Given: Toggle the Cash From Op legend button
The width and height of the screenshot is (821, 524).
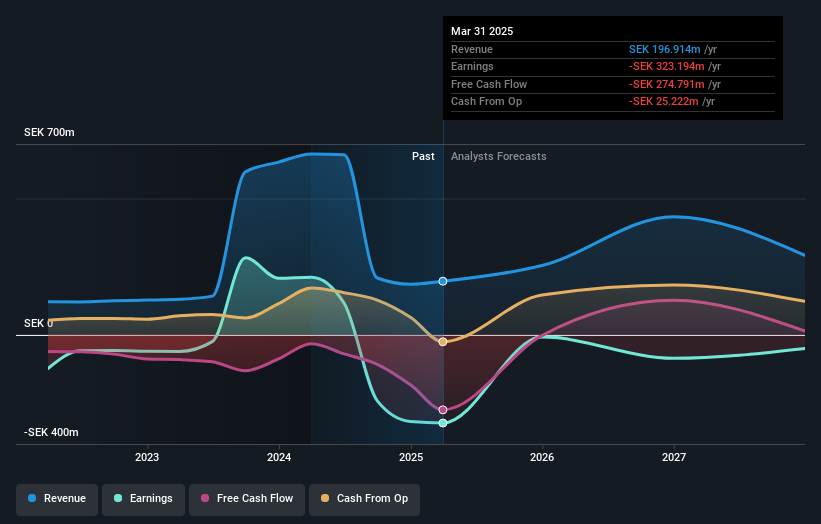Looking at the screenshot, I should 364,499.
